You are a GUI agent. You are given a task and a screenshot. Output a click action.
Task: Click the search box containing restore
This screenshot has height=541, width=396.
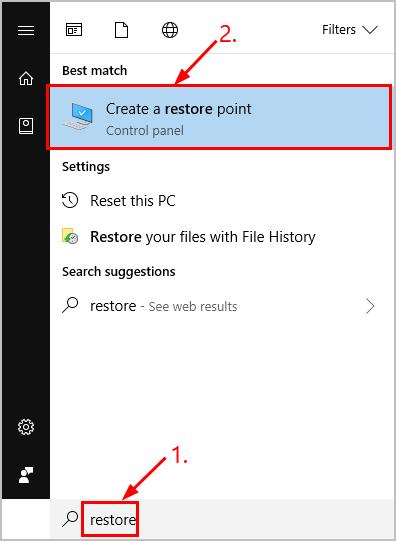click(222, 519)
